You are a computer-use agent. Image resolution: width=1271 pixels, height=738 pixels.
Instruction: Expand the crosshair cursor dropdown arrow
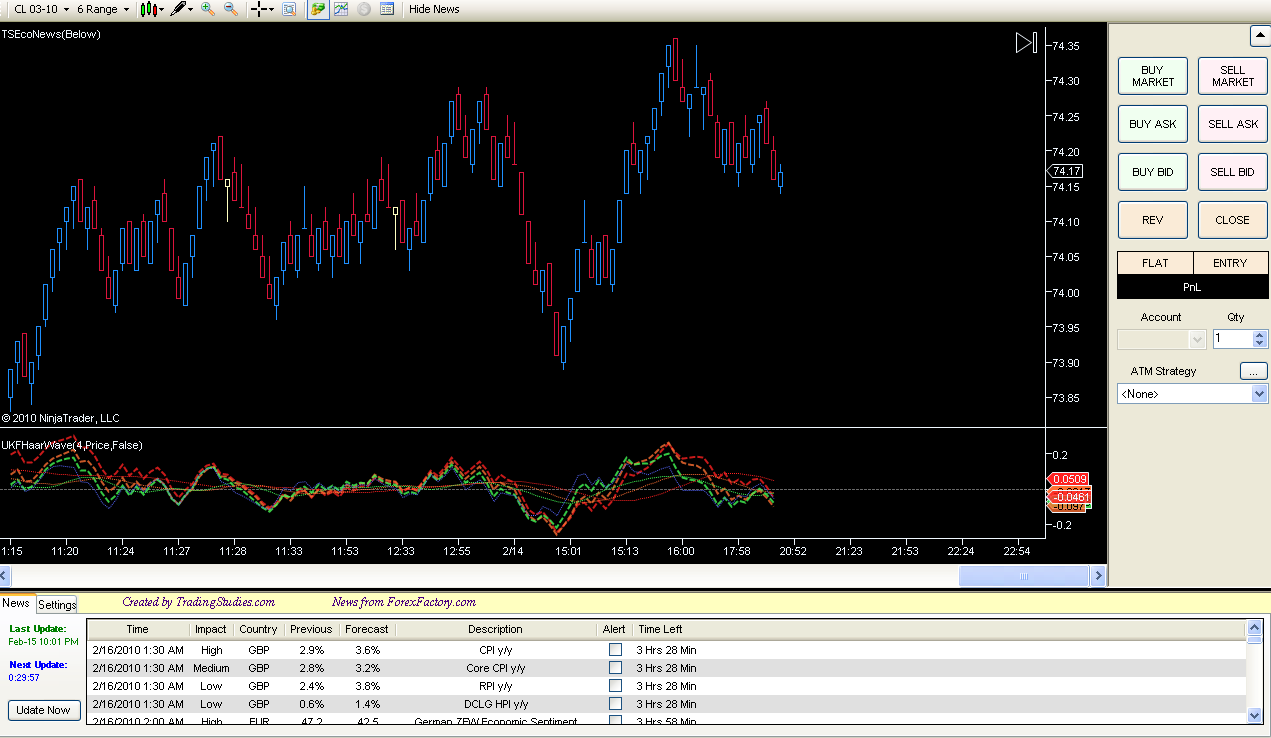(x=271, y=9)
